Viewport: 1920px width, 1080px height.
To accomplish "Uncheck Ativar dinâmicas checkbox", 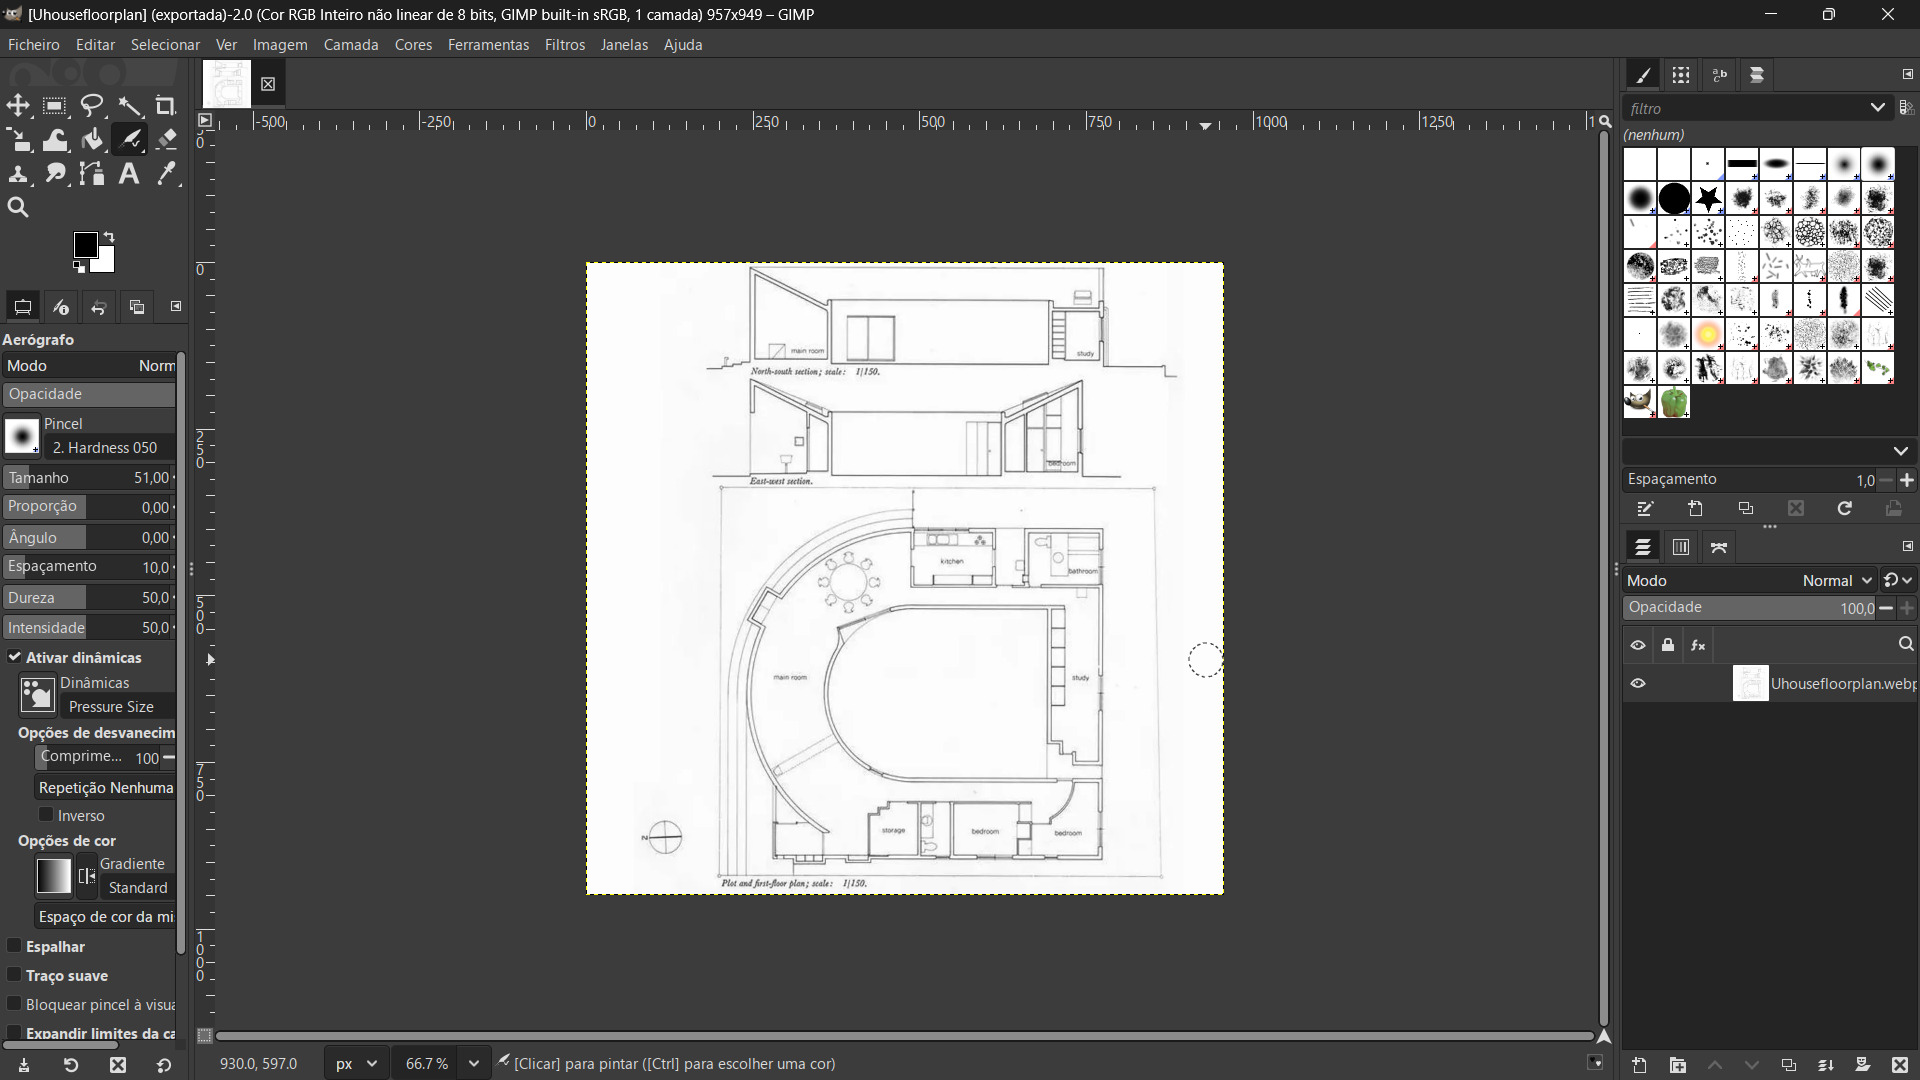I will click(14, 657).
